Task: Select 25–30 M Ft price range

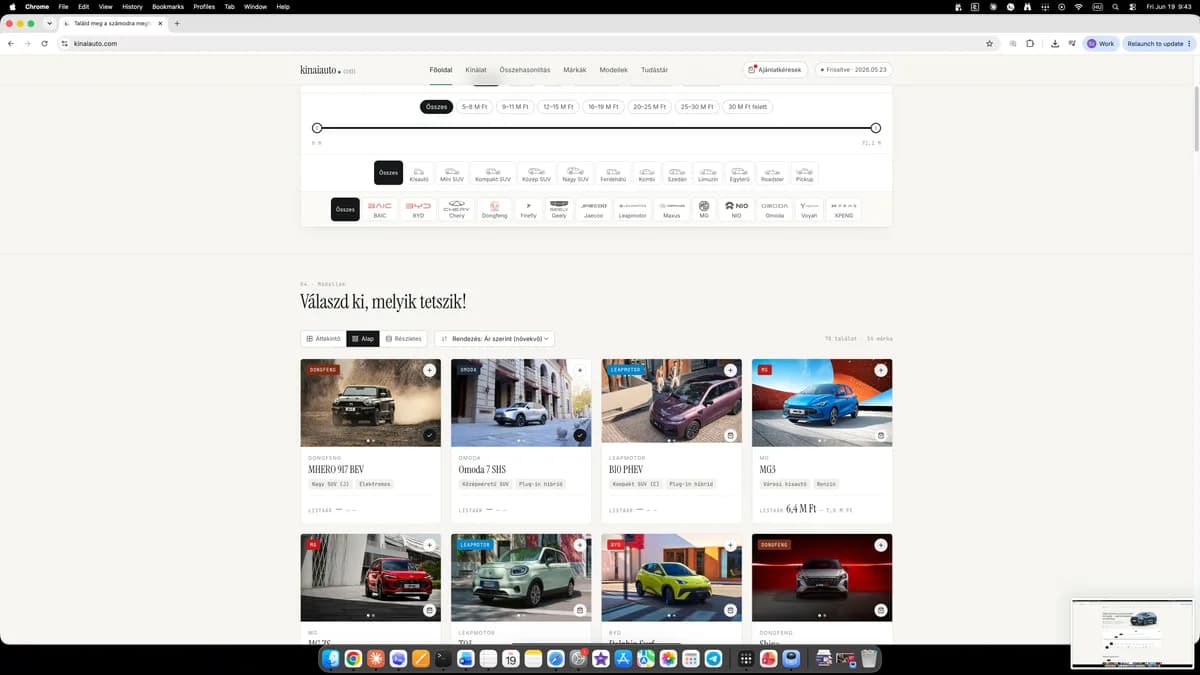Action: 696,107
